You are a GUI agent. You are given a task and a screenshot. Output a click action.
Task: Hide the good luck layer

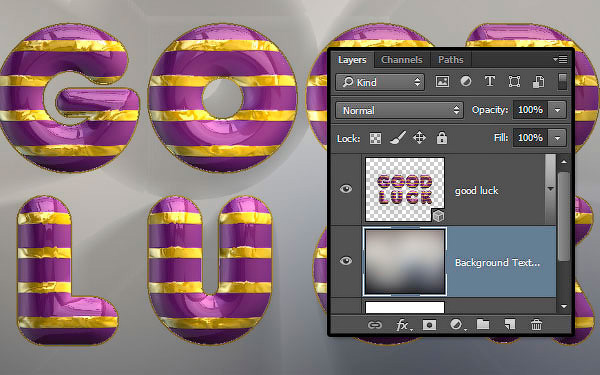346,189
